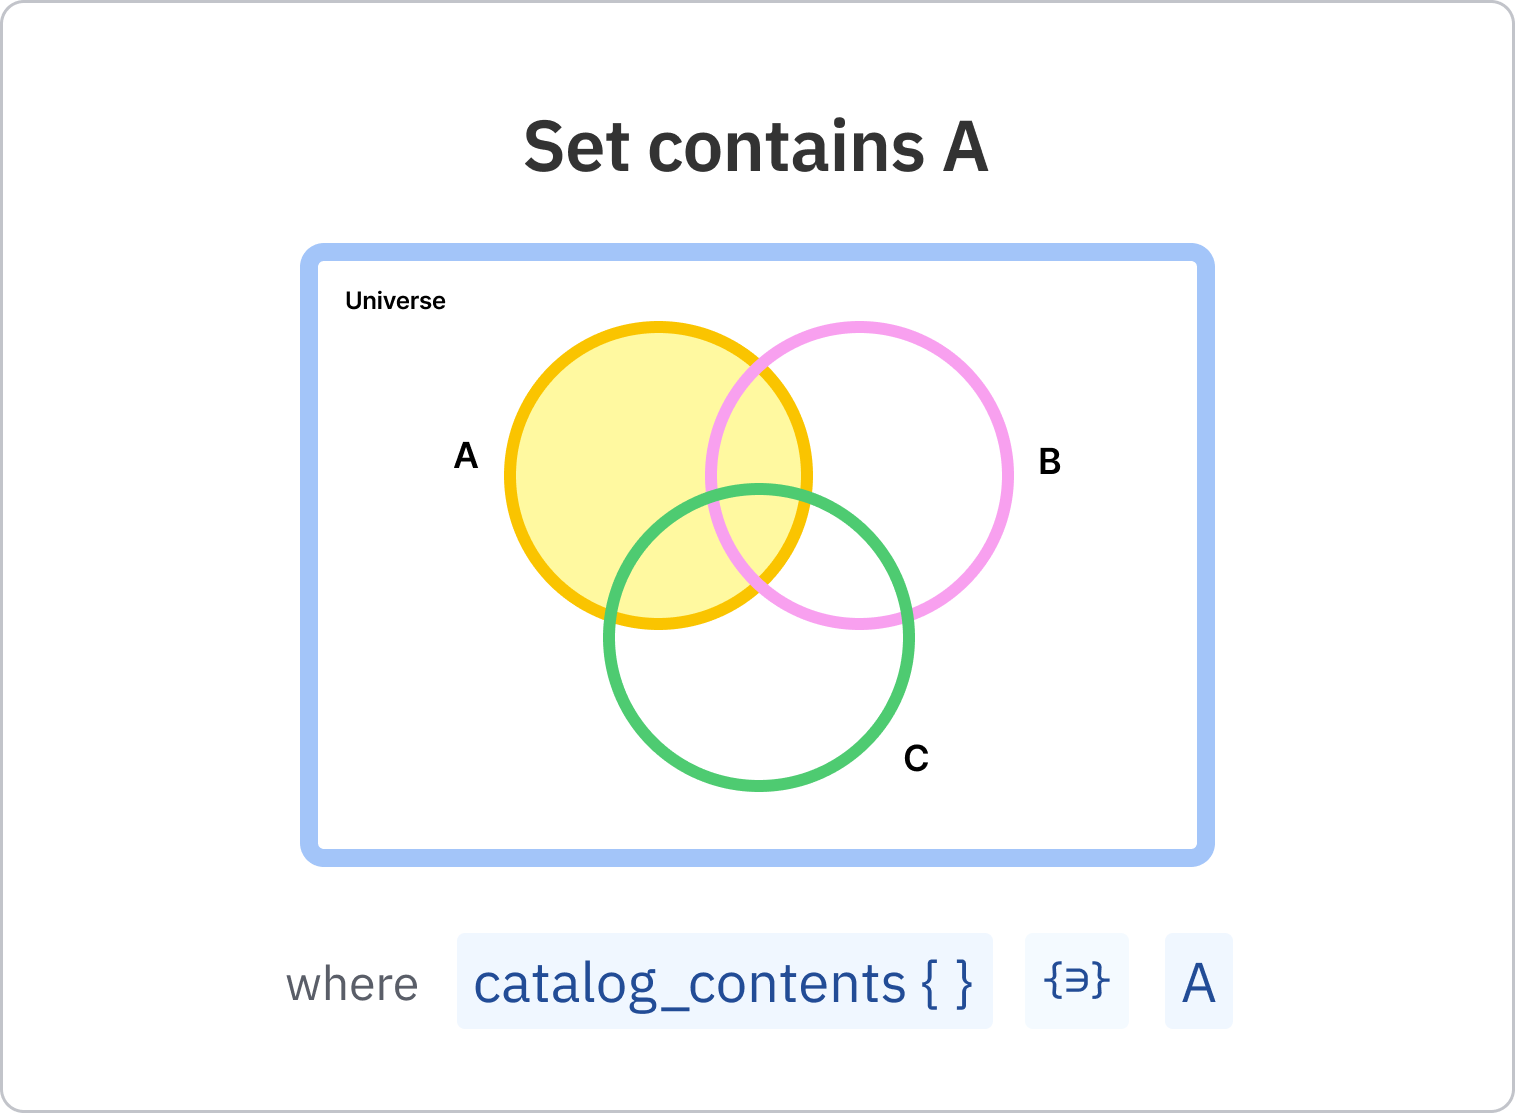Click the letter A label beside yellow circle
The image size is (1515, 1113).
pos(466,456)
